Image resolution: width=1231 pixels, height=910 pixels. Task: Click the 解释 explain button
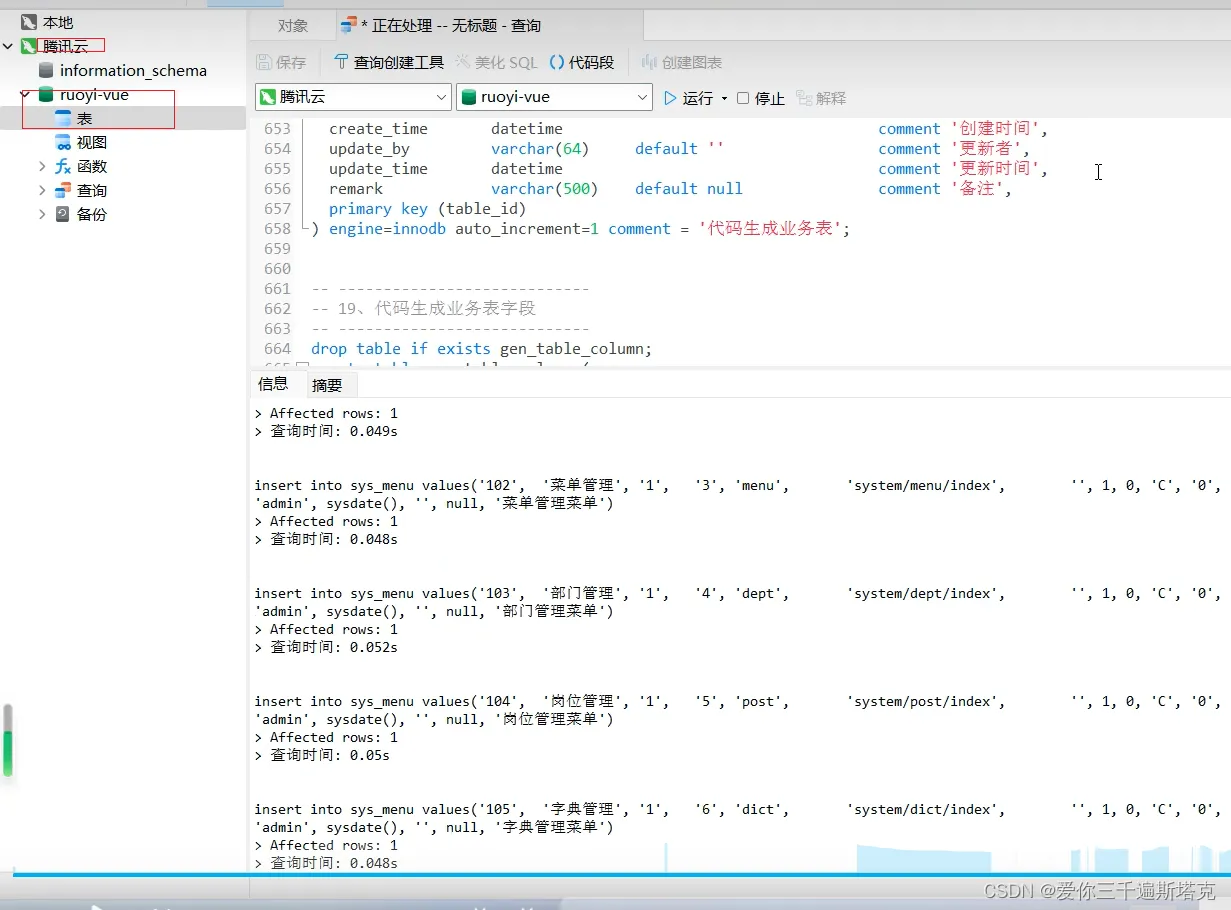pos(821,98)
